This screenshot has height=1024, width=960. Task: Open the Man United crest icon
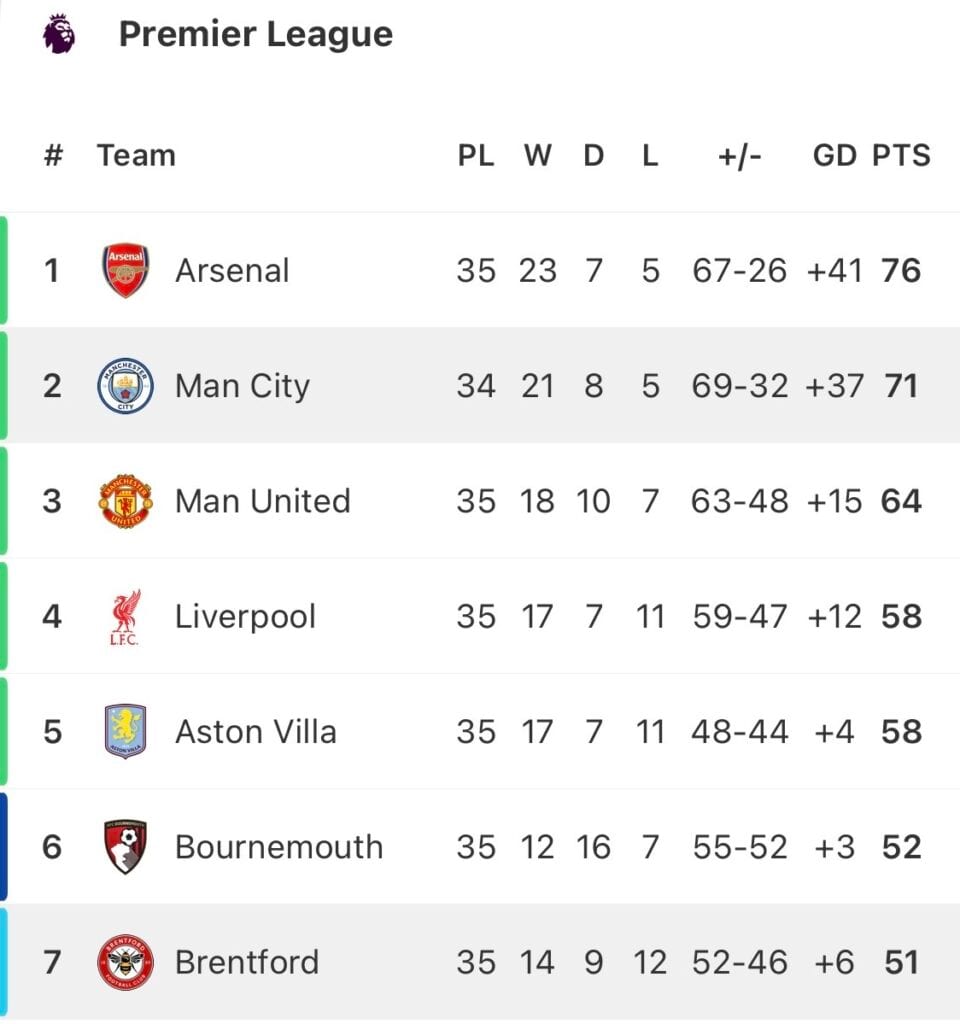[x=125, y=501]
